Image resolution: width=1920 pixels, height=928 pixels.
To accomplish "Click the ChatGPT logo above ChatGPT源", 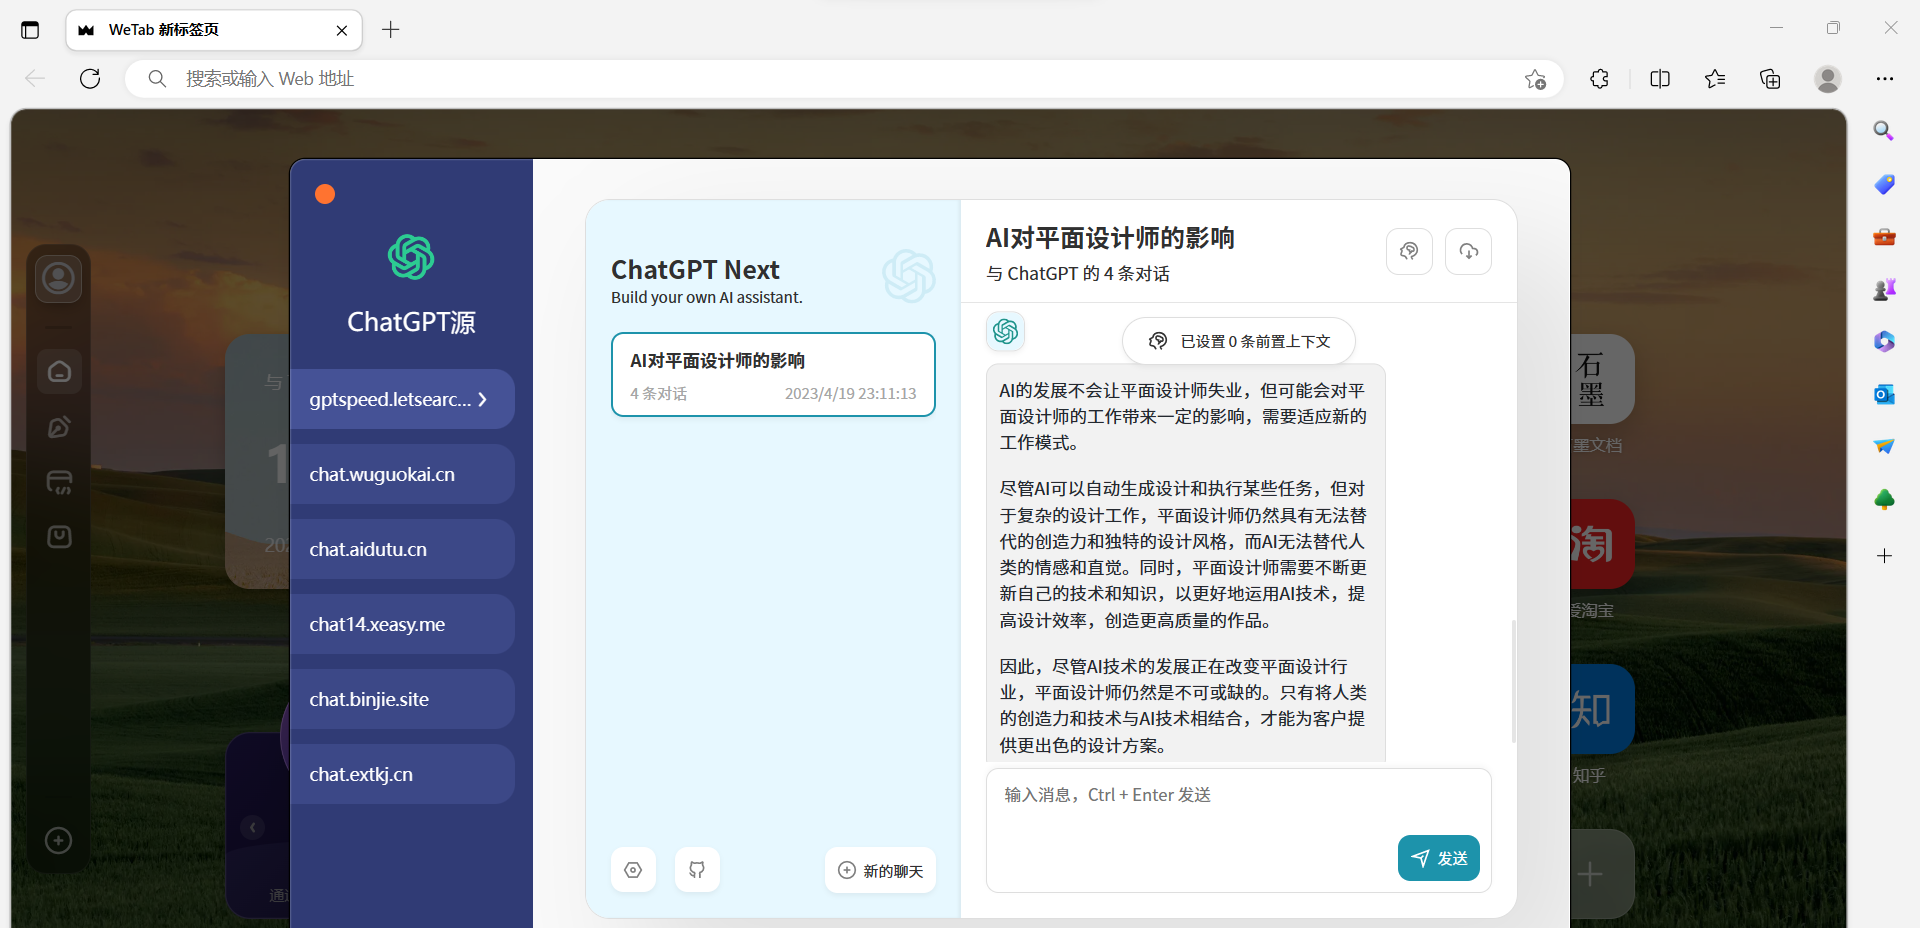I will 411,258.
